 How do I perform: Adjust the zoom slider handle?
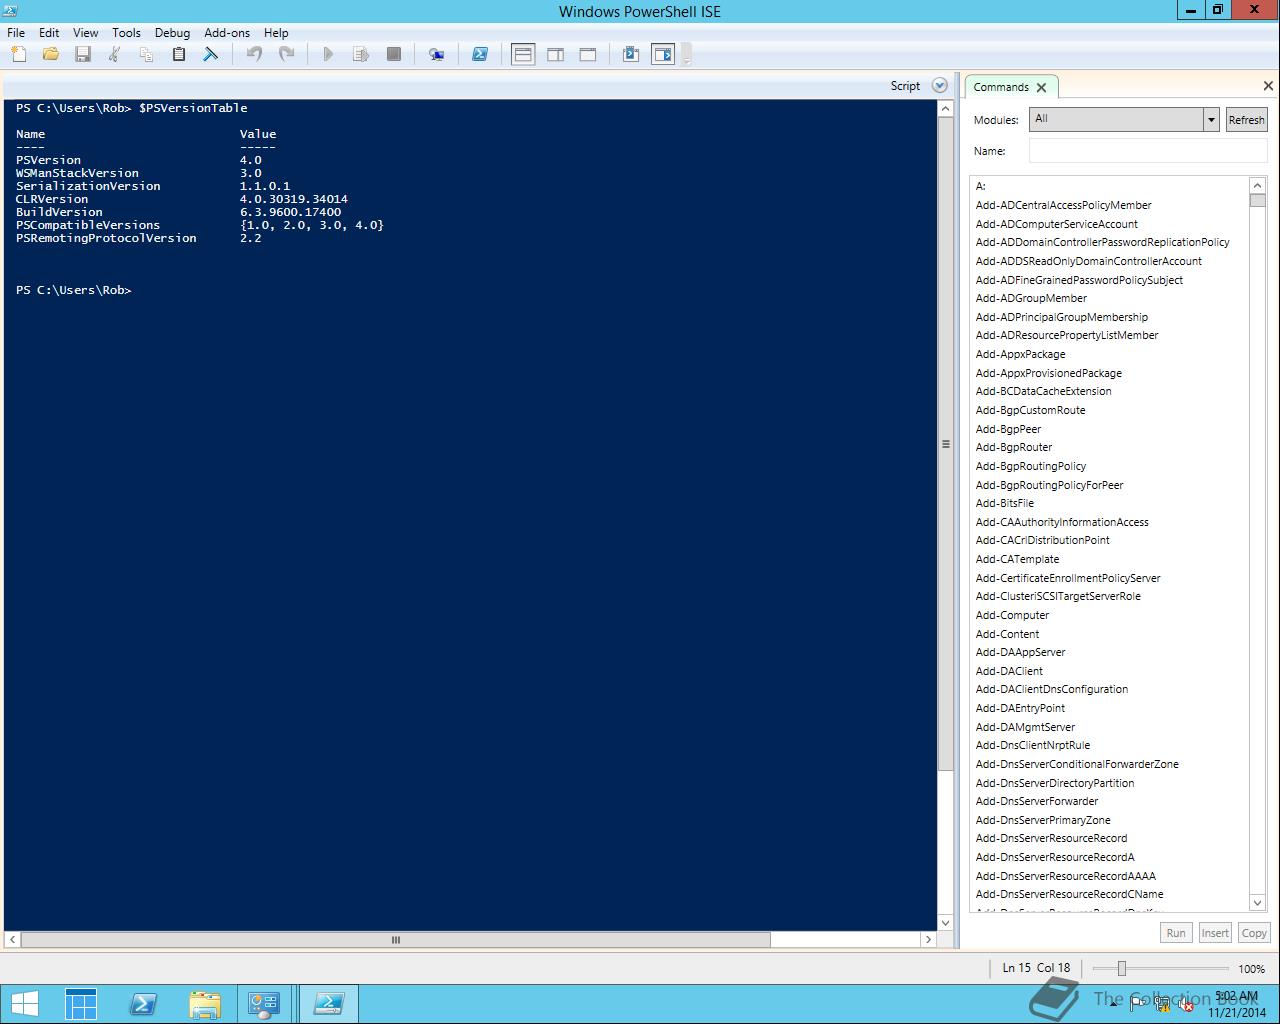pyautogui.click(x=1122, y=968)
